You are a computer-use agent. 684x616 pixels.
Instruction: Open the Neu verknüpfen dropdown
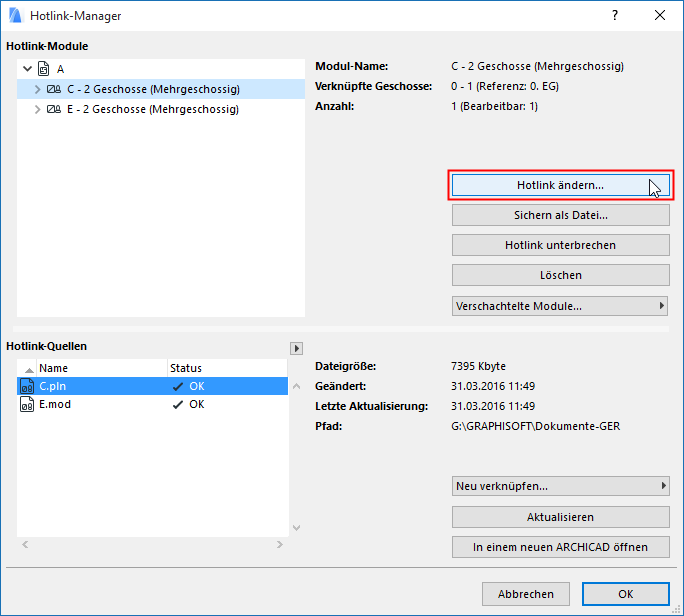[x=560, y=486]
